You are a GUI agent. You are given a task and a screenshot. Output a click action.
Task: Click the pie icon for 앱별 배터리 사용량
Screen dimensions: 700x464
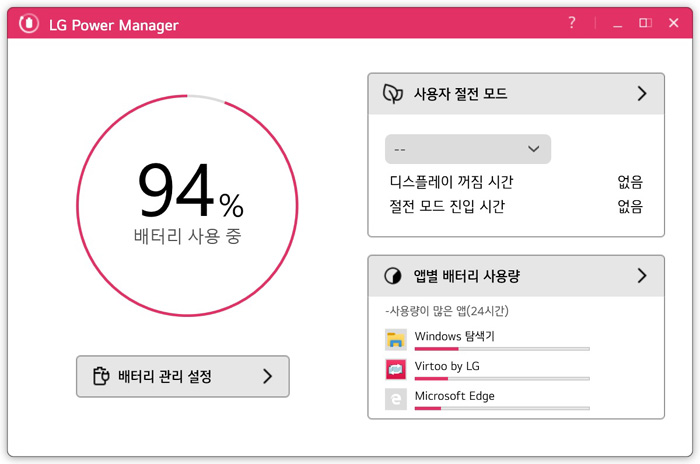click(393, 276)
